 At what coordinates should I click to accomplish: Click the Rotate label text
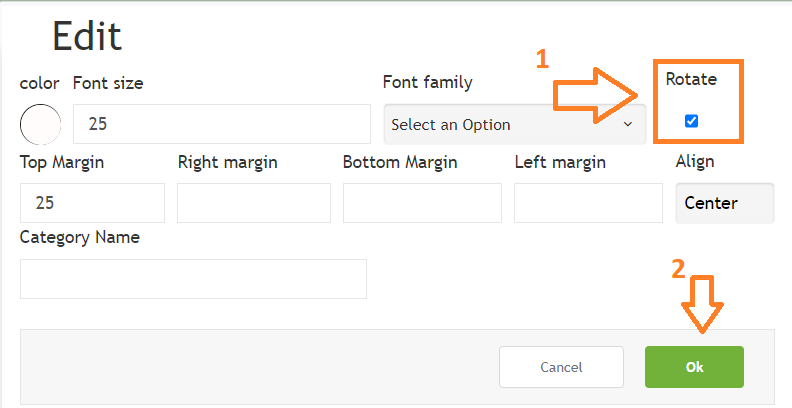coord(691,79)
